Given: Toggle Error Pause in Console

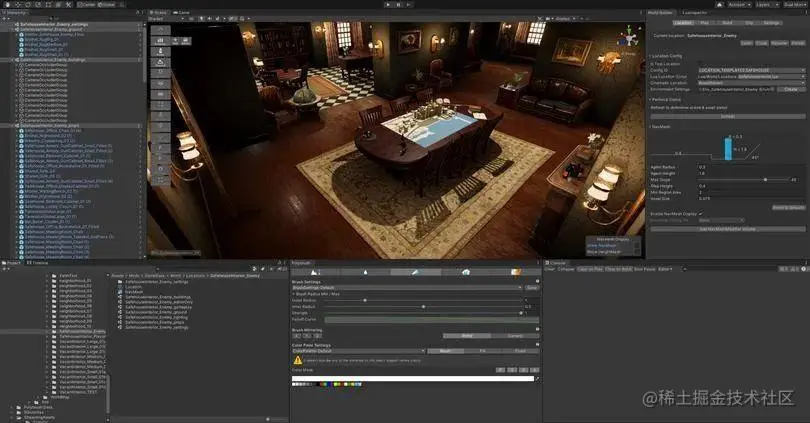Looking at the screenshot, I should (x=645, y=269).
